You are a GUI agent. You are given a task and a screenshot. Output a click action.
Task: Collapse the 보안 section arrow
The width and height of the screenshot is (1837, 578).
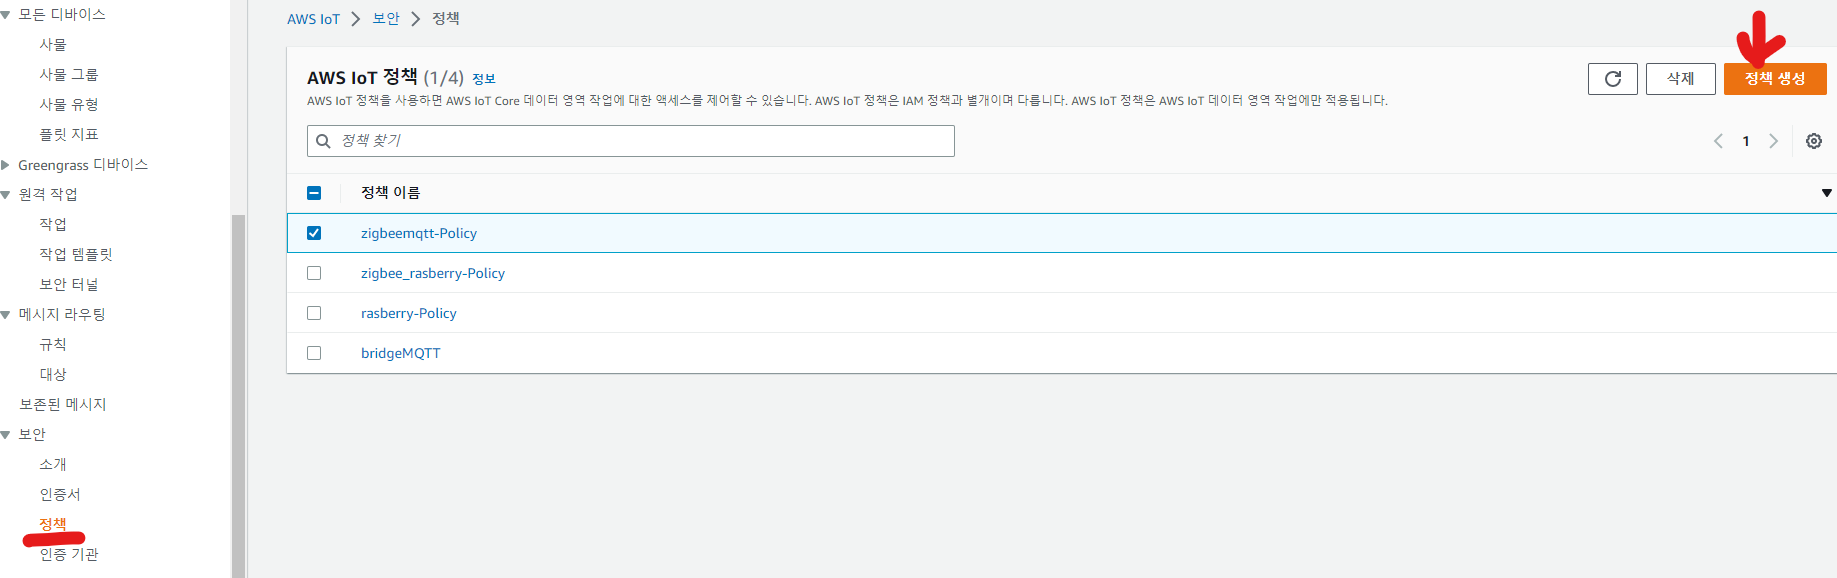(x=6, y=435)
